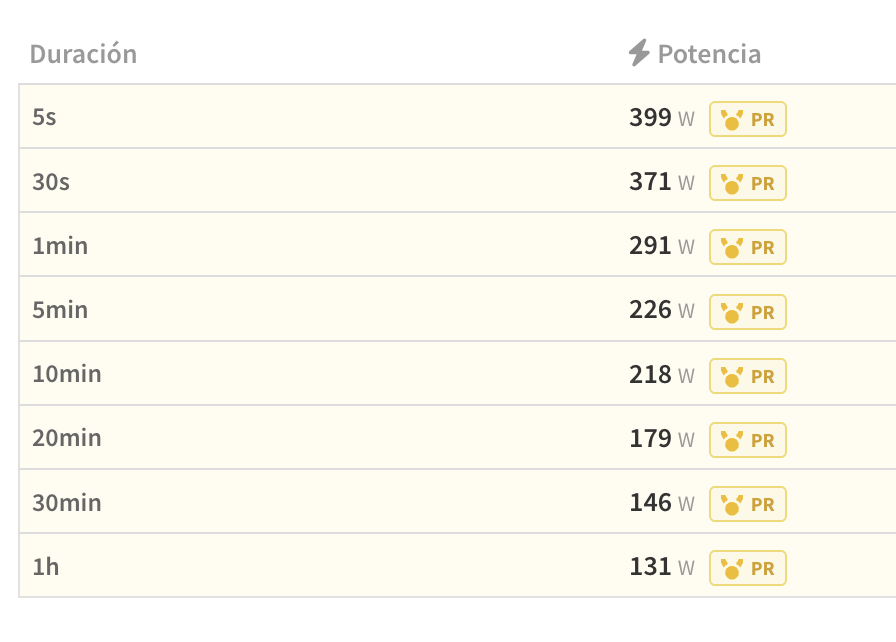The image size is (896, 642).
Task: Click the lightning bolt Potencia icon
Action: pos(639,53)
